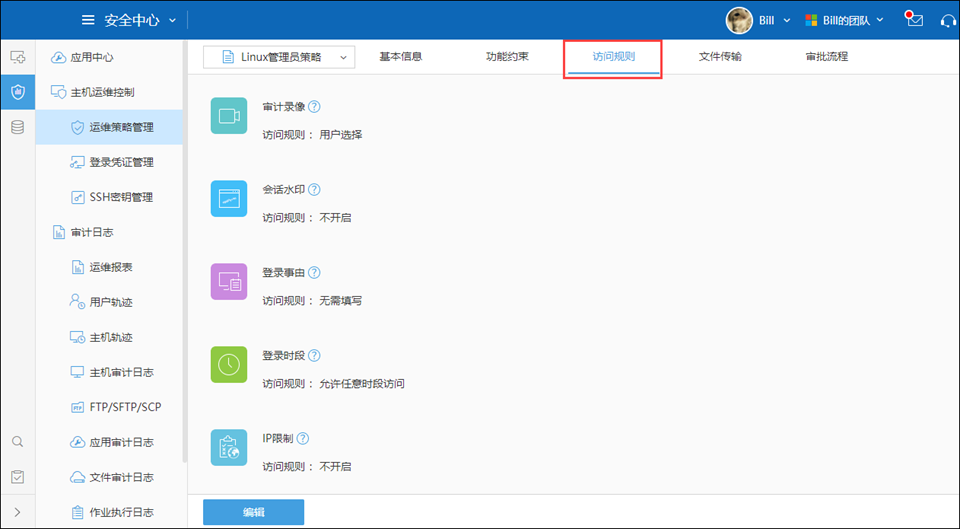The image size is (960, 529).
Task: Click the add-host monitor icon in left rail
Action: [18, 58]
